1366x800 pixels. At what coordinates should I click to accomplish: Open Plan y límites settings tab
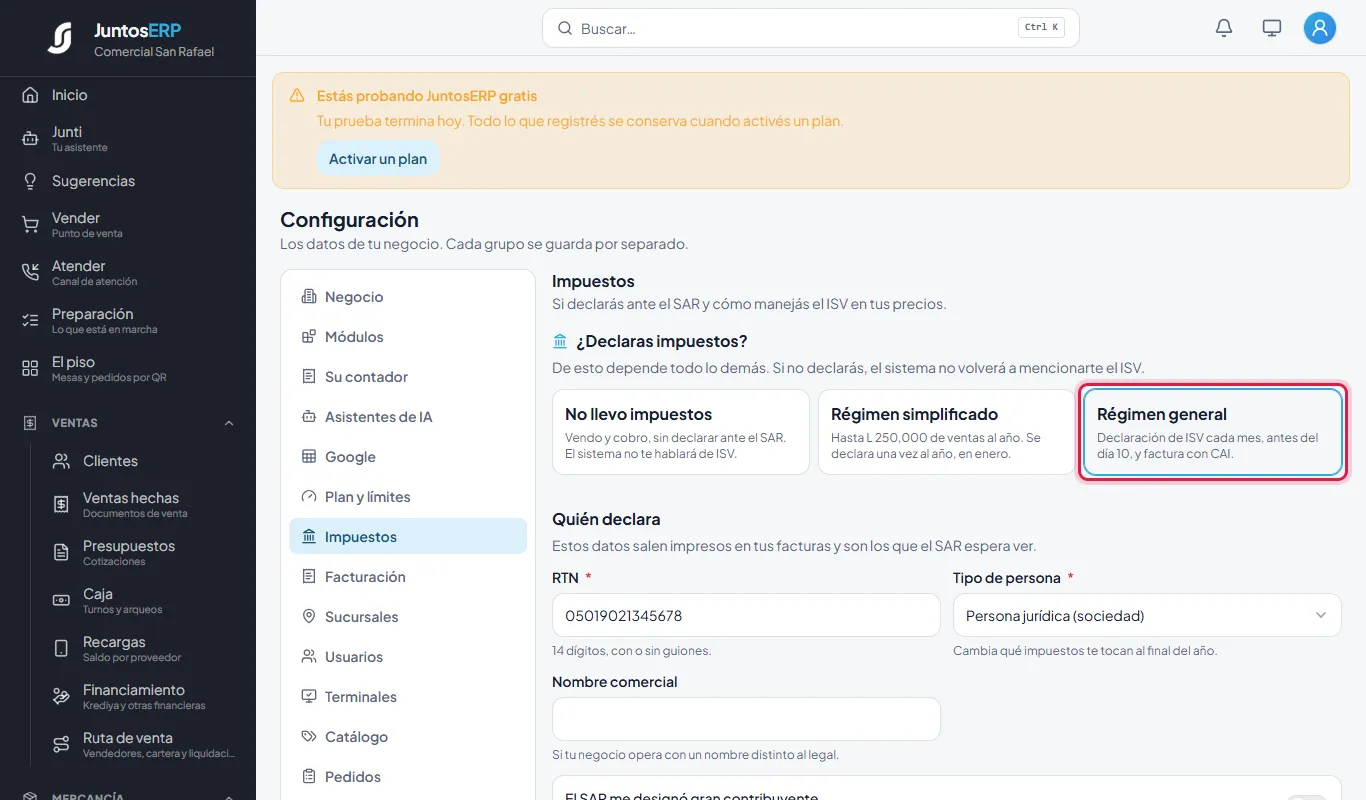click(x=408, y=497)
